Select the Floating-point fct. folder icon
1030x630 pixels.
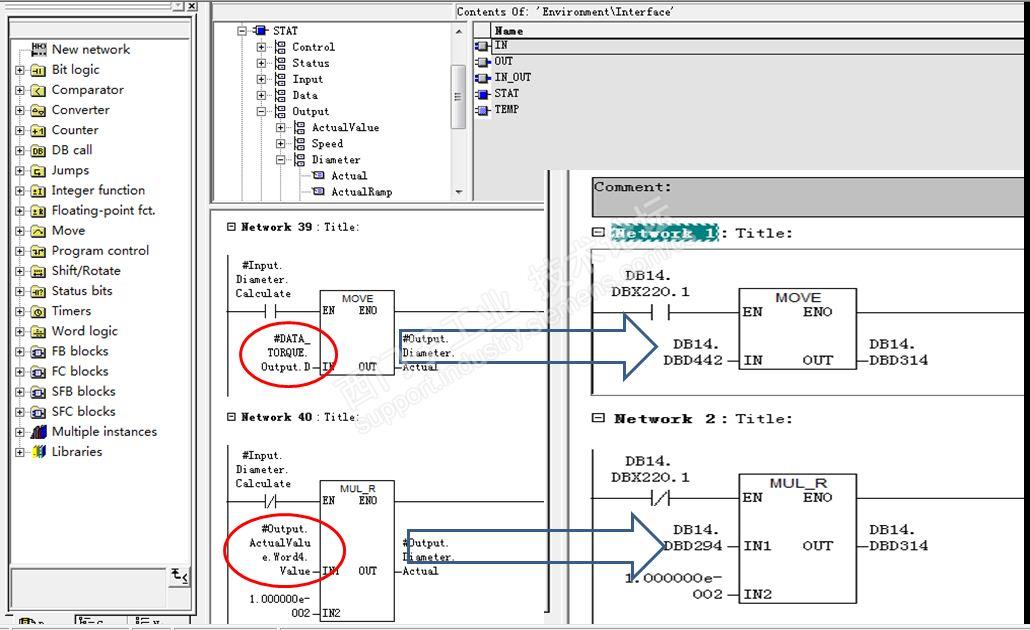click(x=38, y=211)
